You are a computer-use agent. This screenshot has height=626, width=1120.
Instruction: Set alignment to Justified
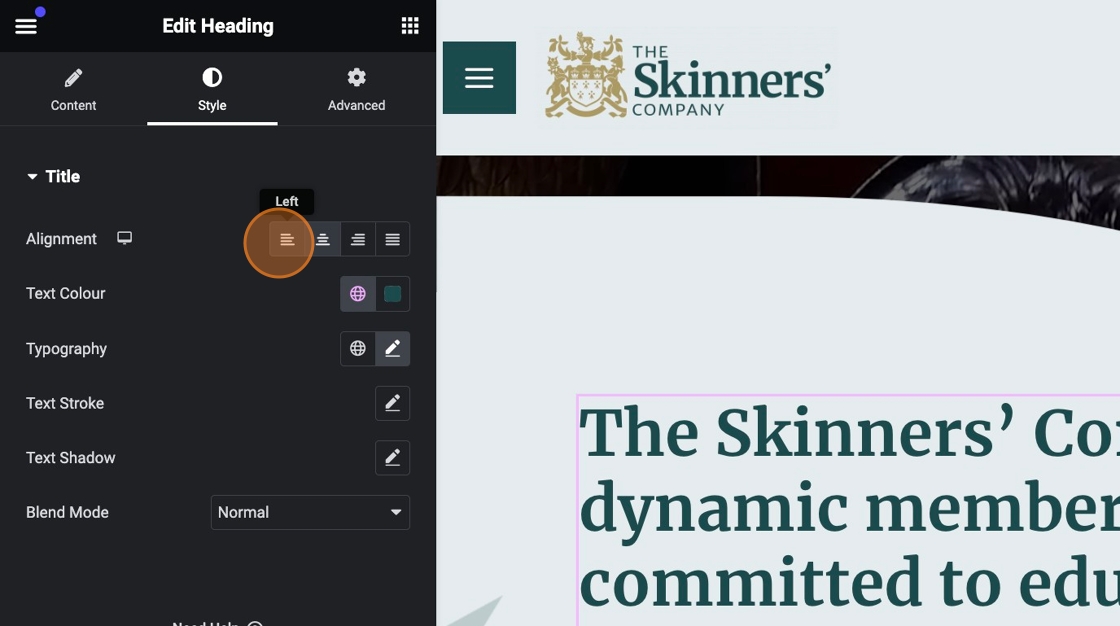tap(392, 239)
